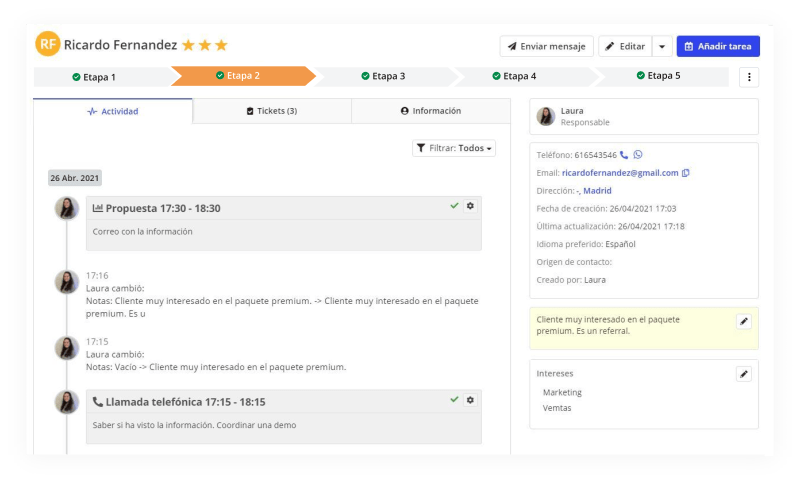Edit Intereses with pencil icon
The height and width of the screenshot is (485, 800).
pyautogui.click(x=744, y=374)
